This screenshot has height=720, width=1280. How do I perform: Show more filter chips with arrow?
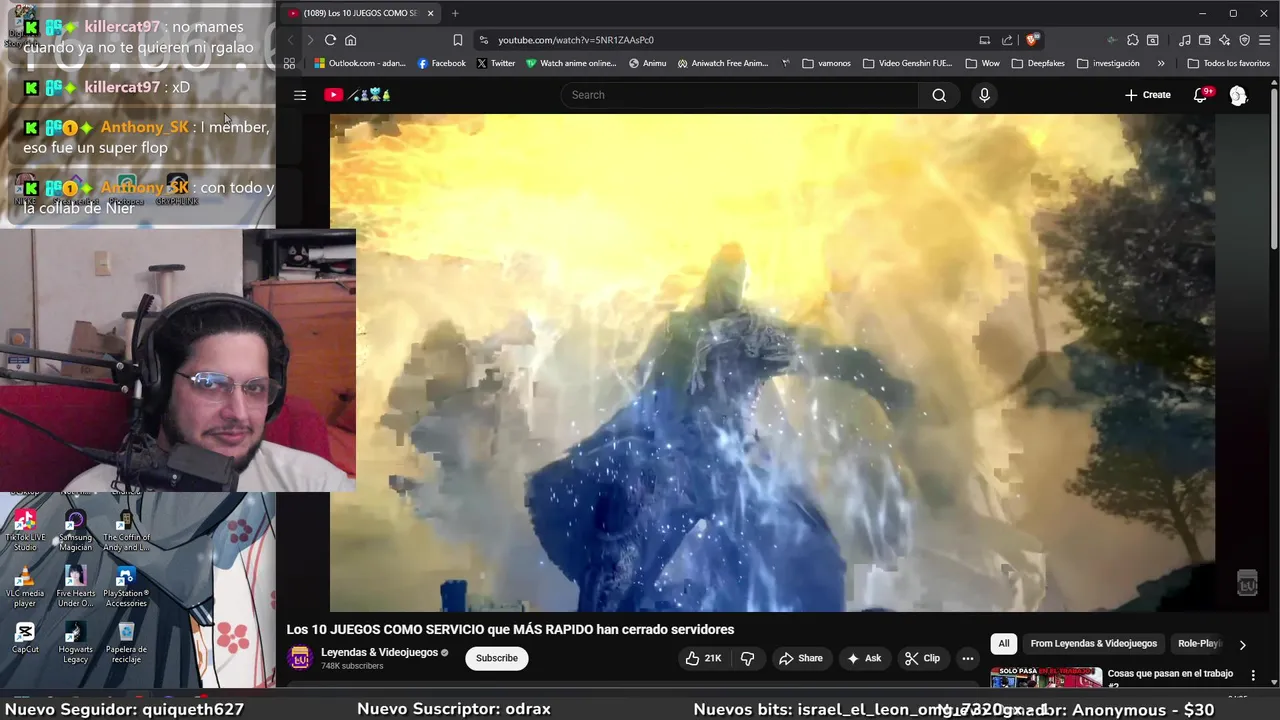click(1242, 645)
